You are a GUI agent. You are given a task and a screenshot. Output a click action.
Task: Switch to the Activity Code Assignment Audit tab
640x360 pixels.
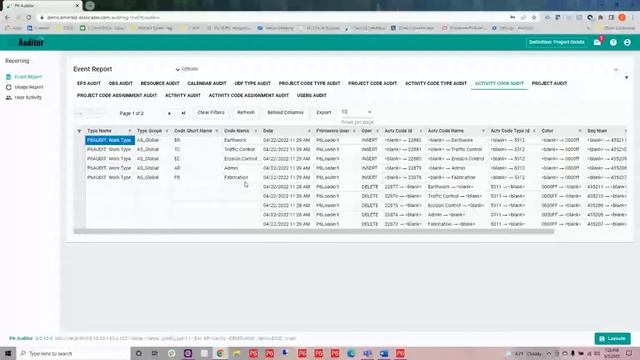tap(249, 96)
